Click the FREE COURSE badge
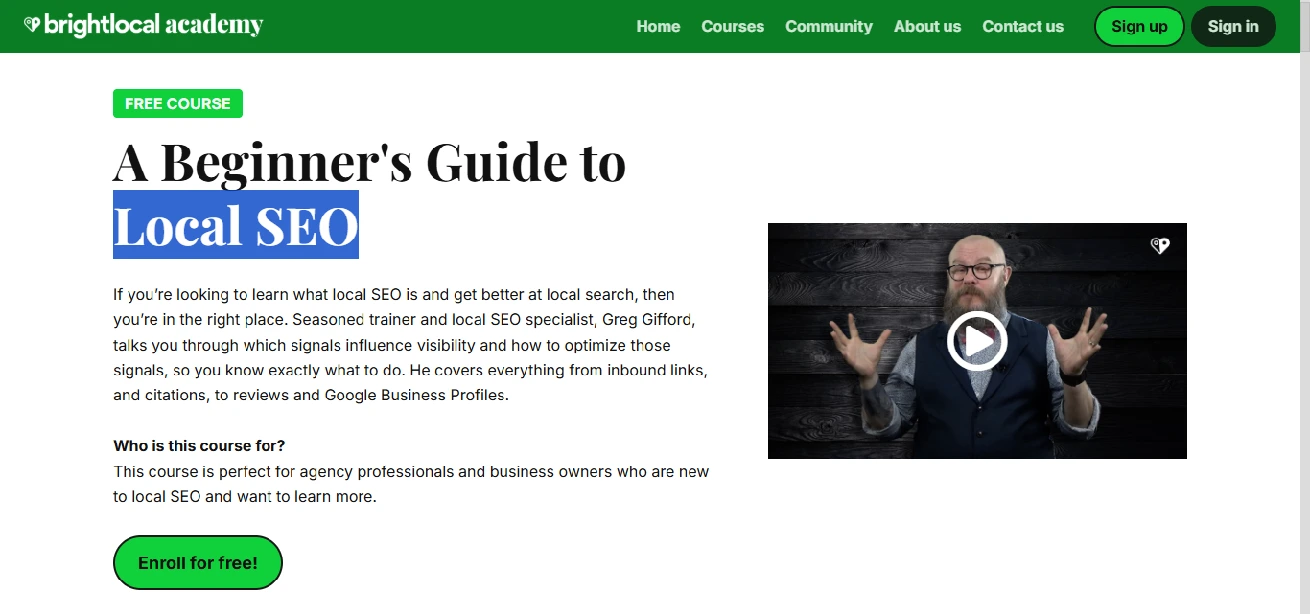Screen dimensions: 1310x614 click(178, 104)
